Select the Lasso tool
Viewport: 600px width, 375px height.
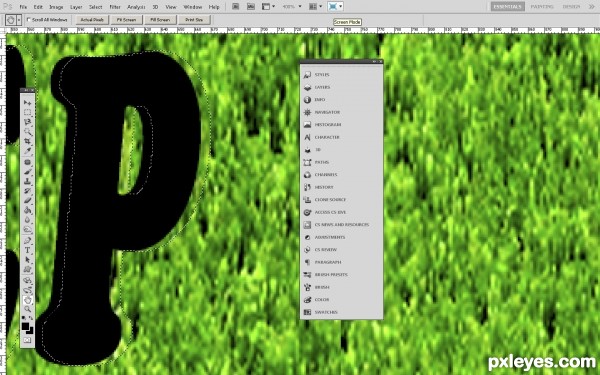[x=28, y=122]
